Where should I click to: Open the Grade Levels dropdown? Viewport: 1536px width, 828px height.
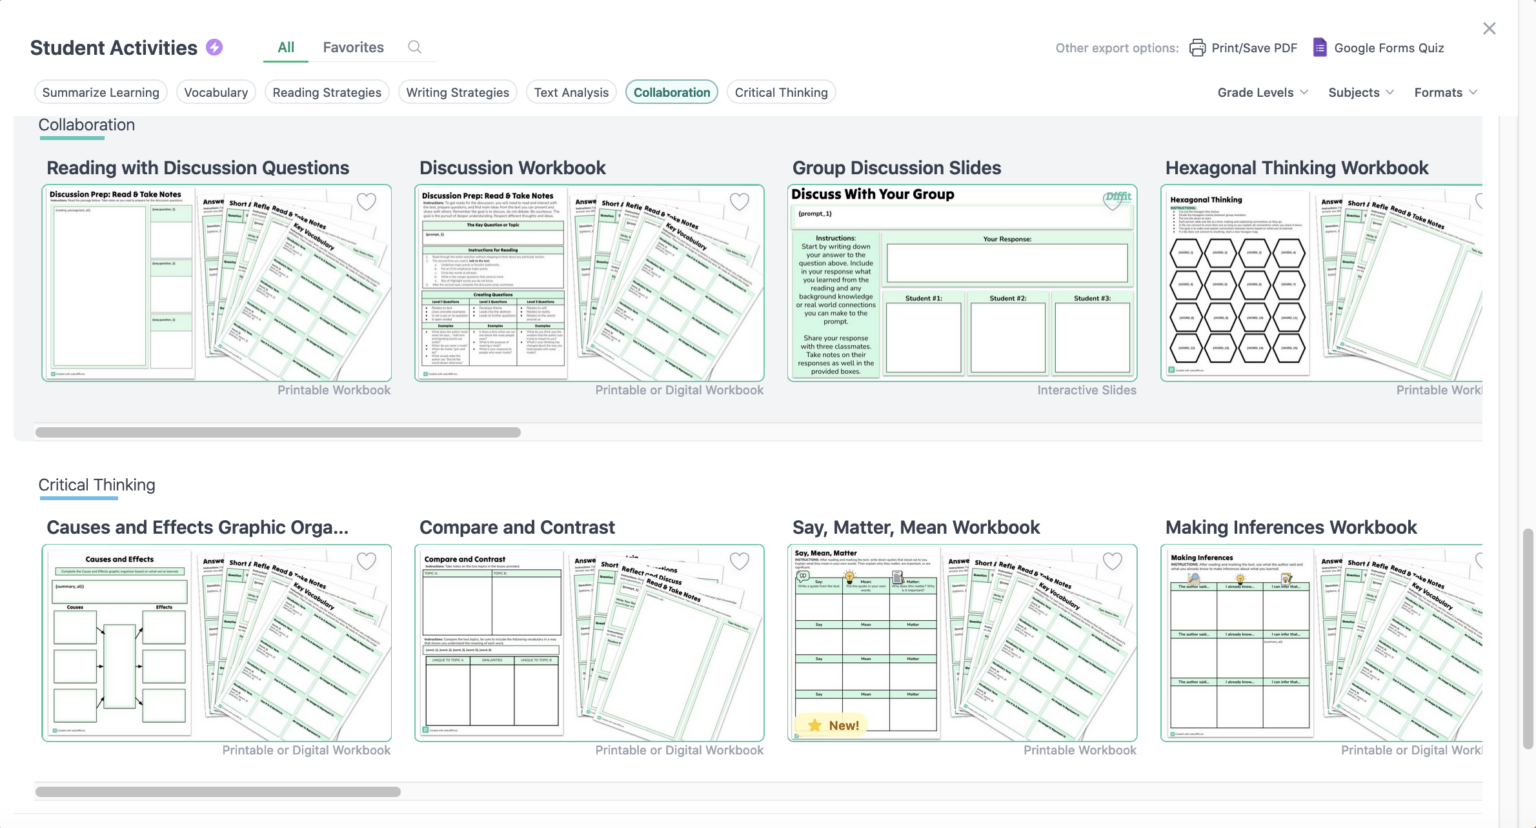(1262, 92)
